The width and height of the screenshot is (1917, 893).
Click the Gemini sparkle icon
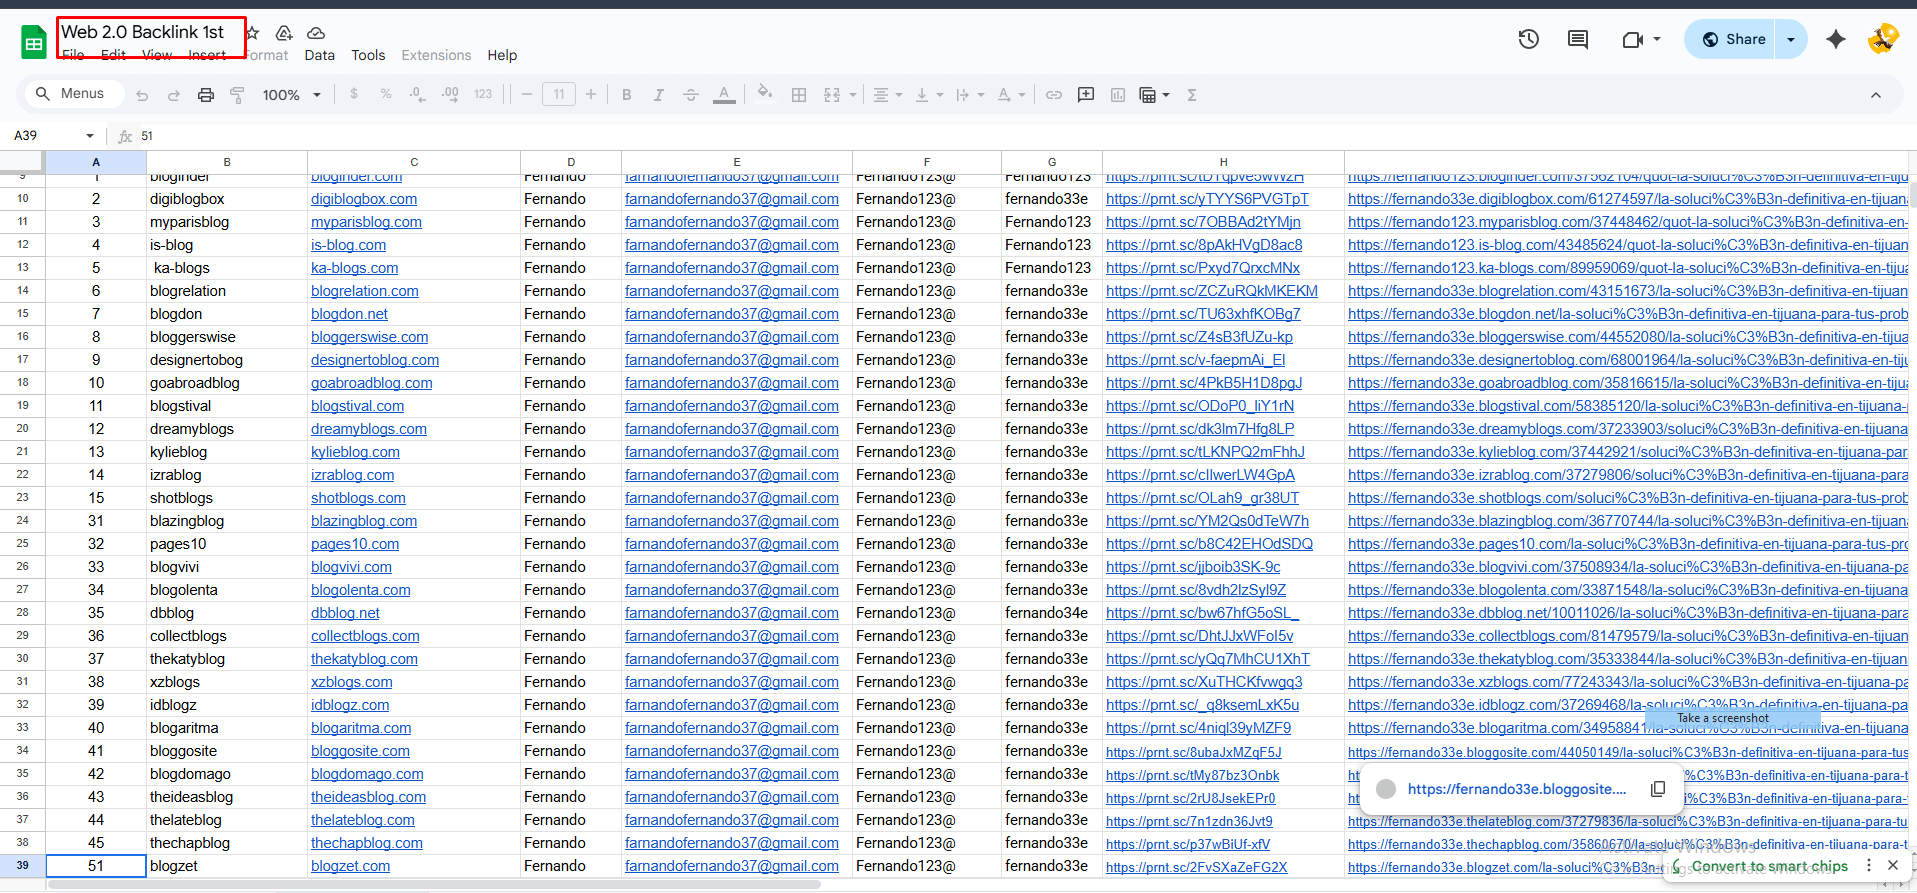pyautogui.click(x=1835, y=39)
